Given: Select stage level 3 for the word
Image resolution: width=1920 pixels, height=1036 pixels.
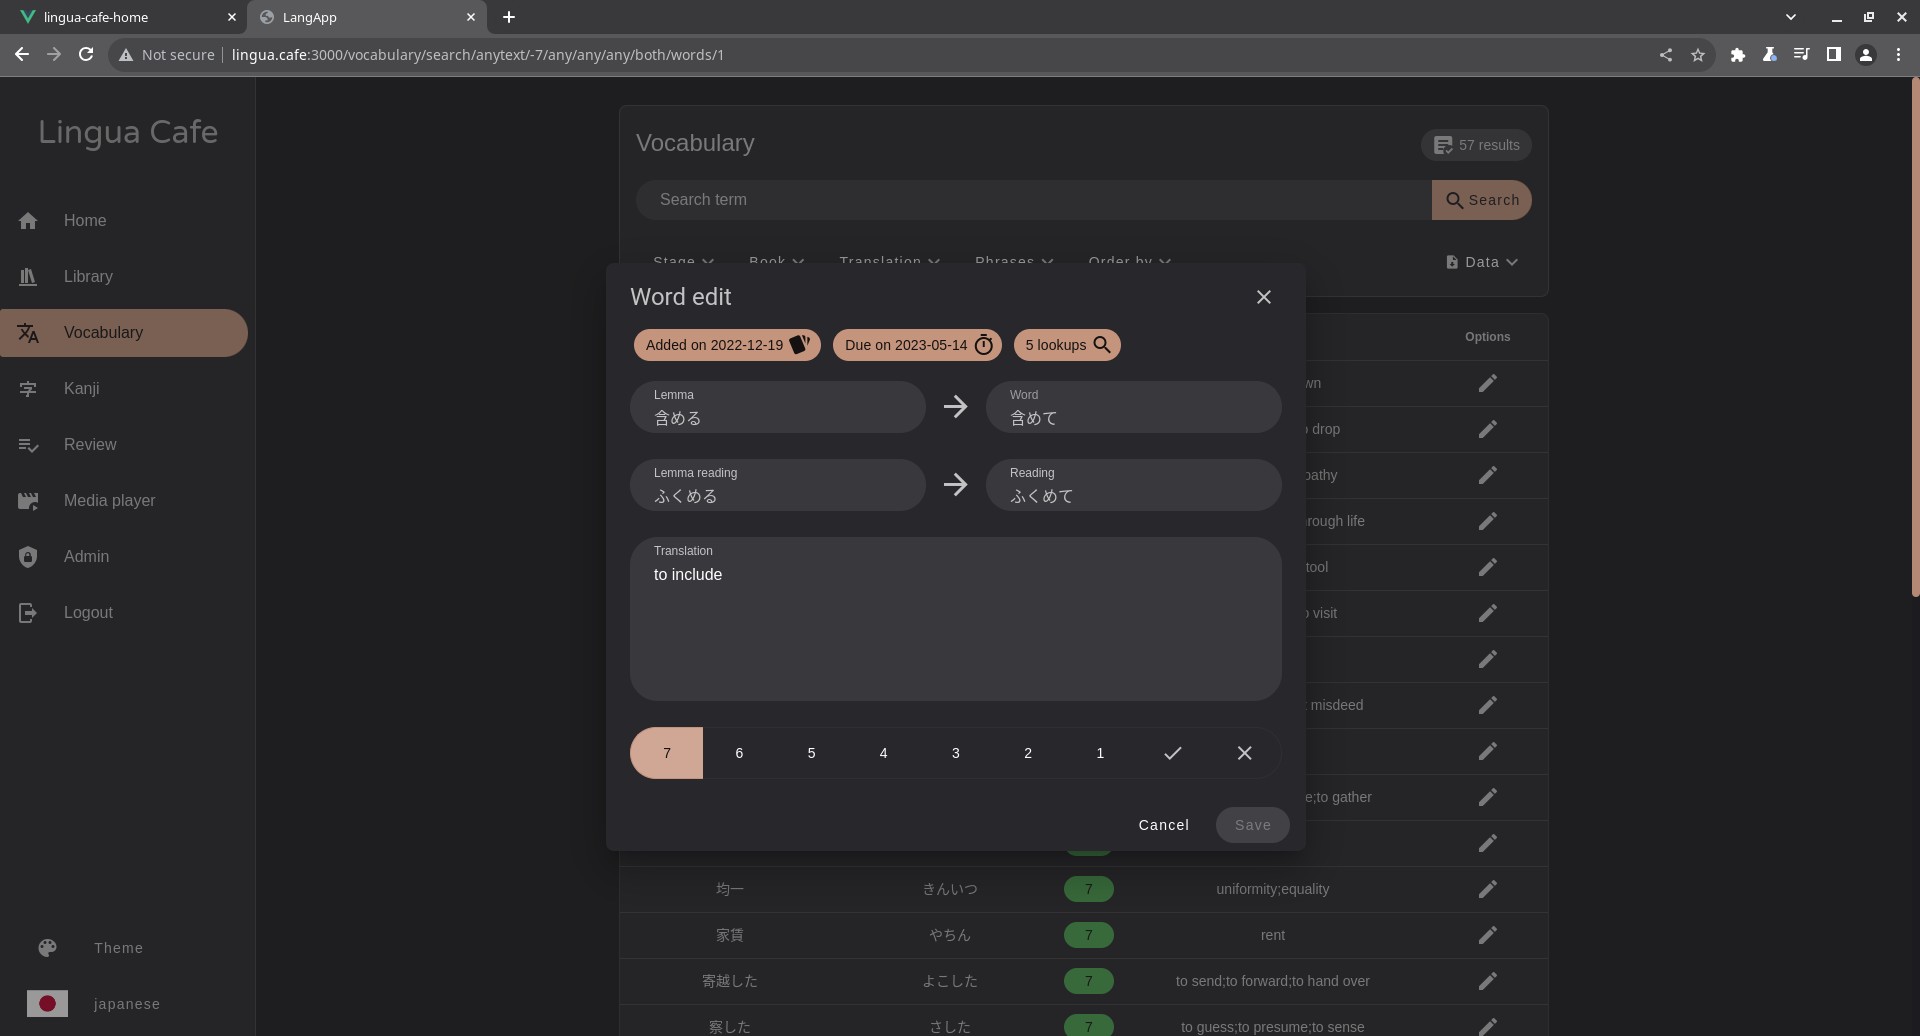Looking at the screenshot, I should (x=955, y=753).
